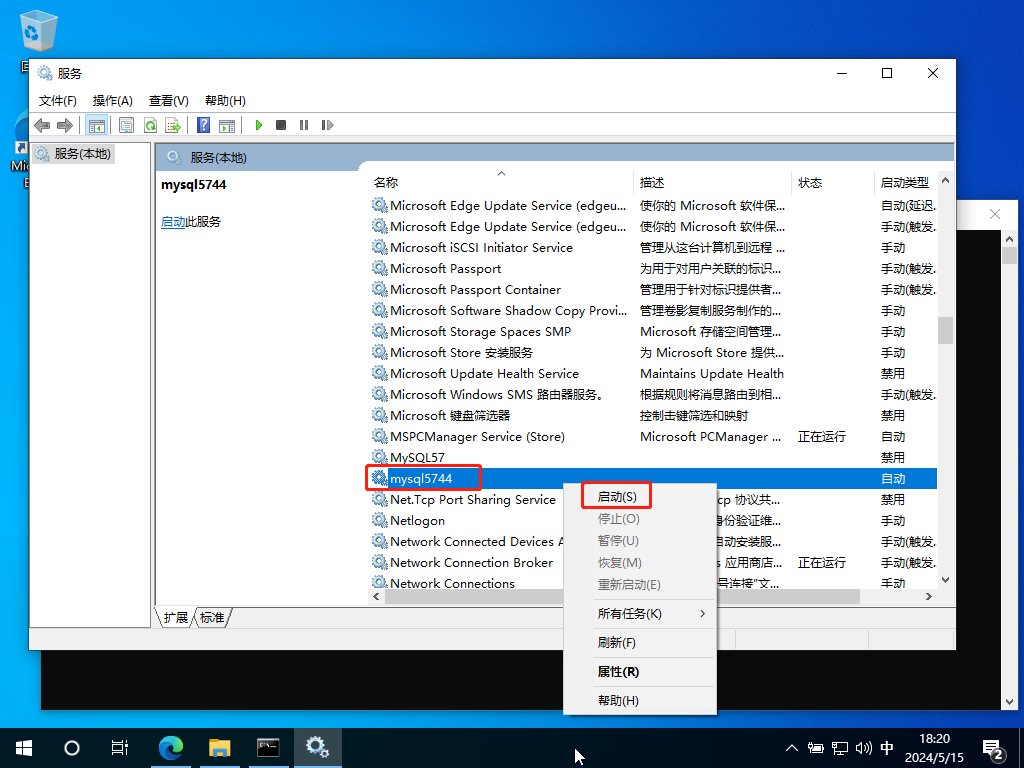Select 属性(R) from the context menu
This screenshot has height=768, width=1024.
click(x=618, y=672)
